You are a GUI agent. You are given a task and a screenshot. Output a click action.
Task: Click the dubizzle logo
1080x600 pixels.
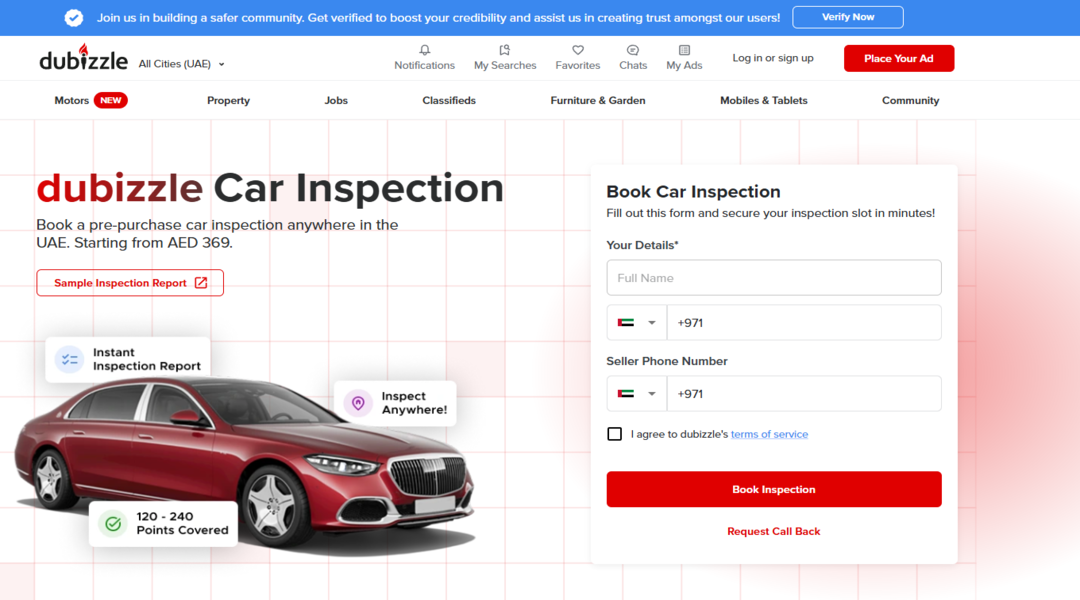point(83,59)
